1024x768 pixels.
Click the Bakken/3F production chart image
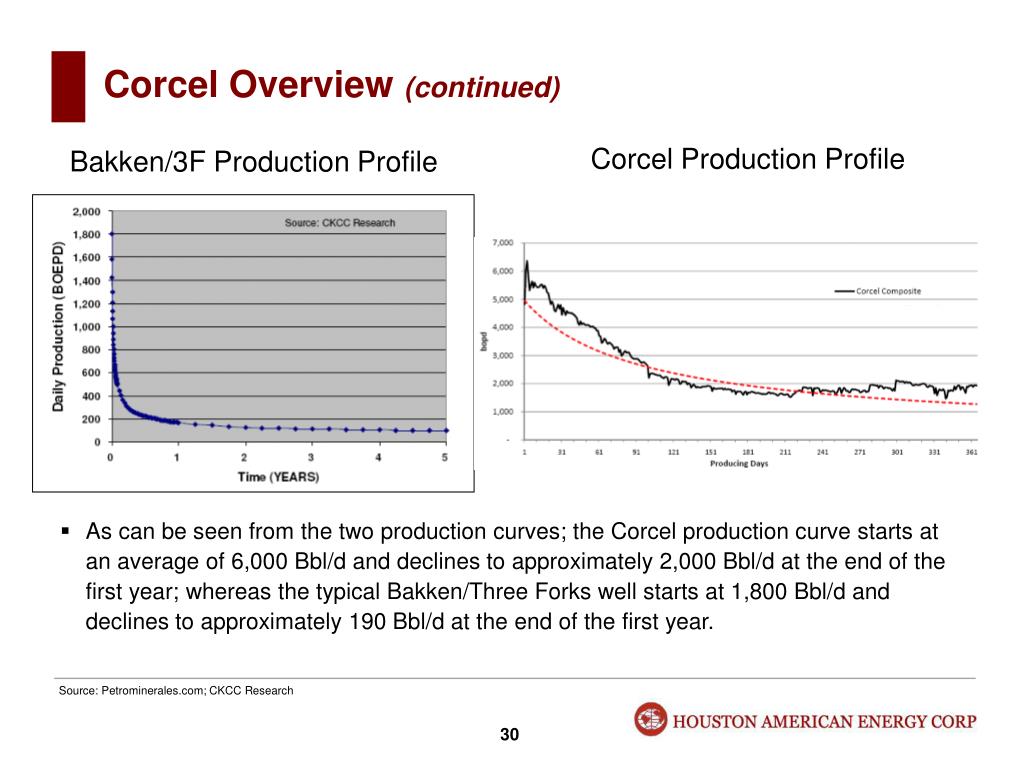tap(253, 343)
